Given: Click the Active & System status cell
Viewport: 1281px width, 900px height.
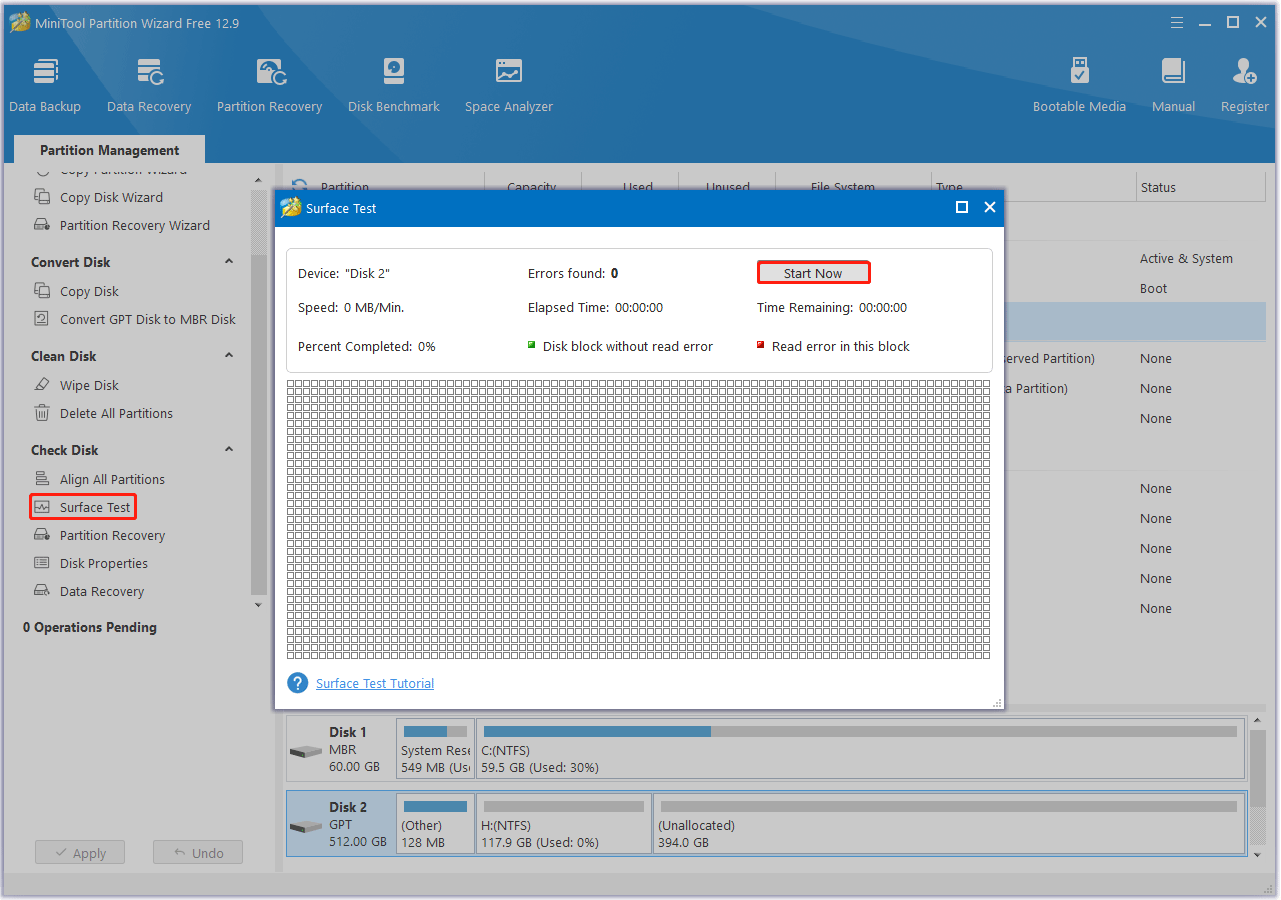Looking at the screenshot, I should tap(1186, 258).
